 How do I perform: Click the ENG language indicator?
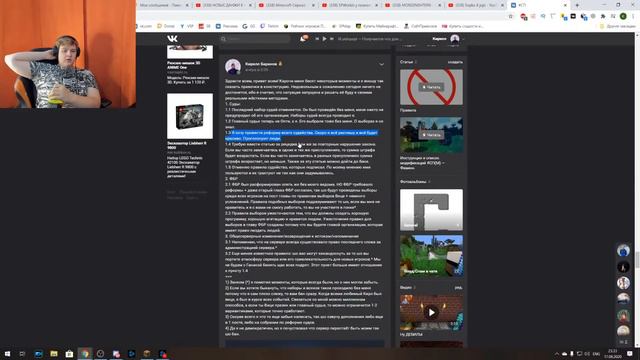pos(596,353)
